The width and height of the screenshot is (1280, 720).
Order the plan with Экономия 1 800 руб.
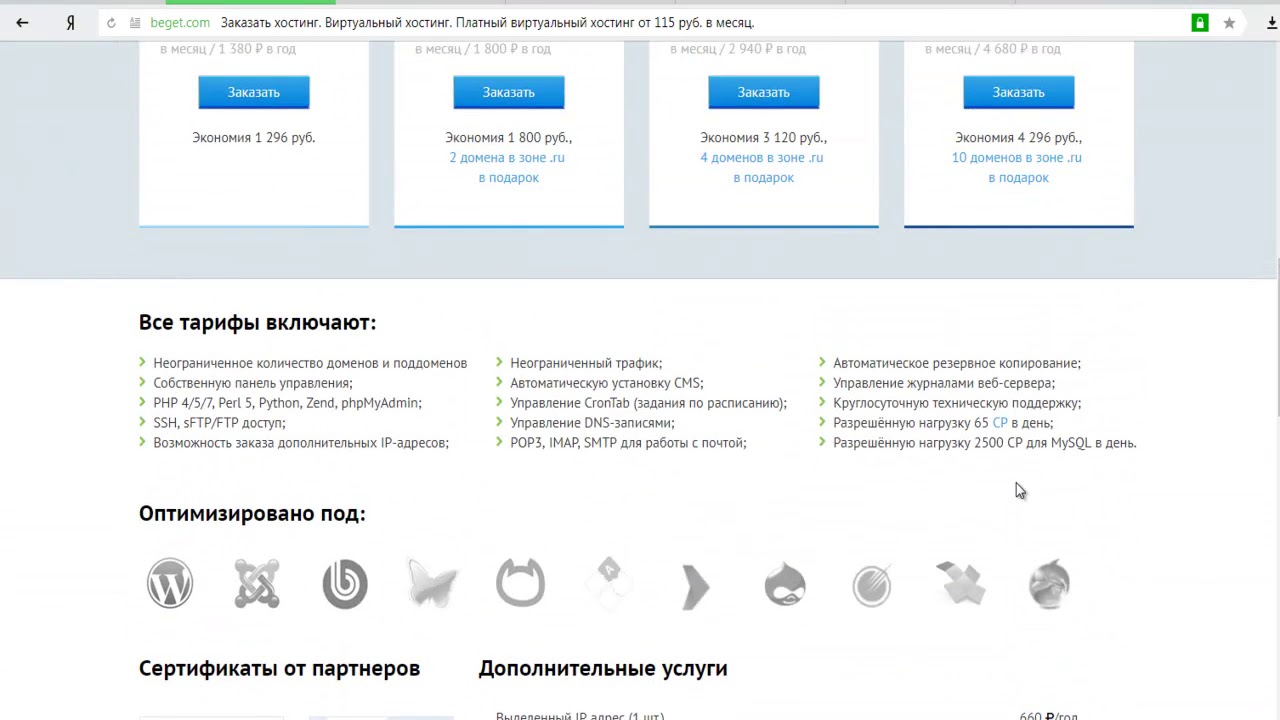509,92
